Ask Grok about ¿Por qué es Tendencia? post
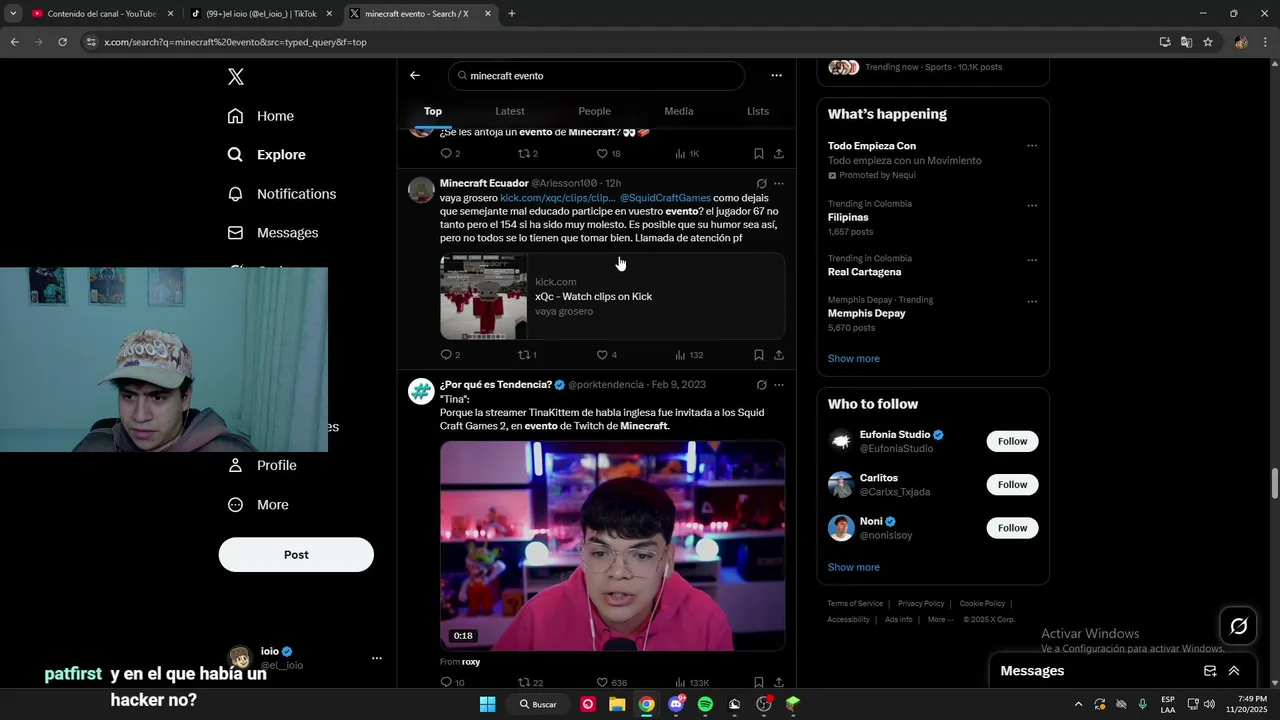1280x720 pixels. (x=761, y=385)
